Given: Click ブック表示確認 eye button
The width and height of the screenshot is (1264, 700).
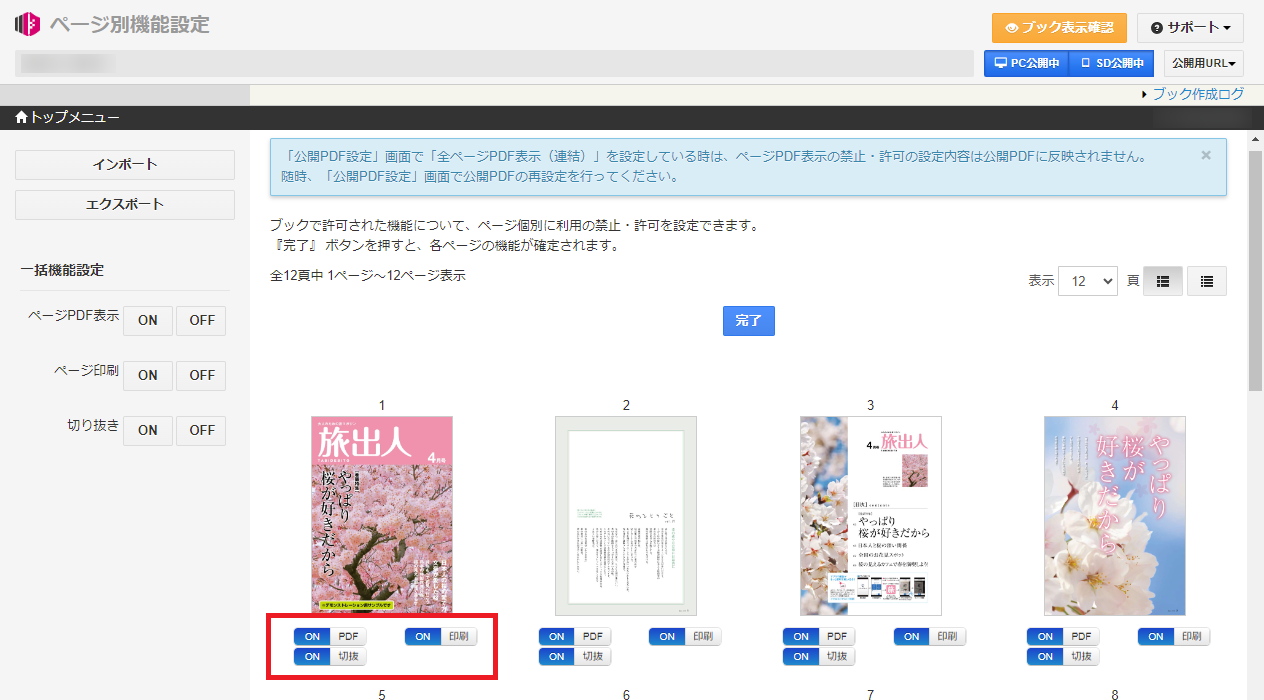Looking at the screenshot, I should click(x=1059, y=28).
